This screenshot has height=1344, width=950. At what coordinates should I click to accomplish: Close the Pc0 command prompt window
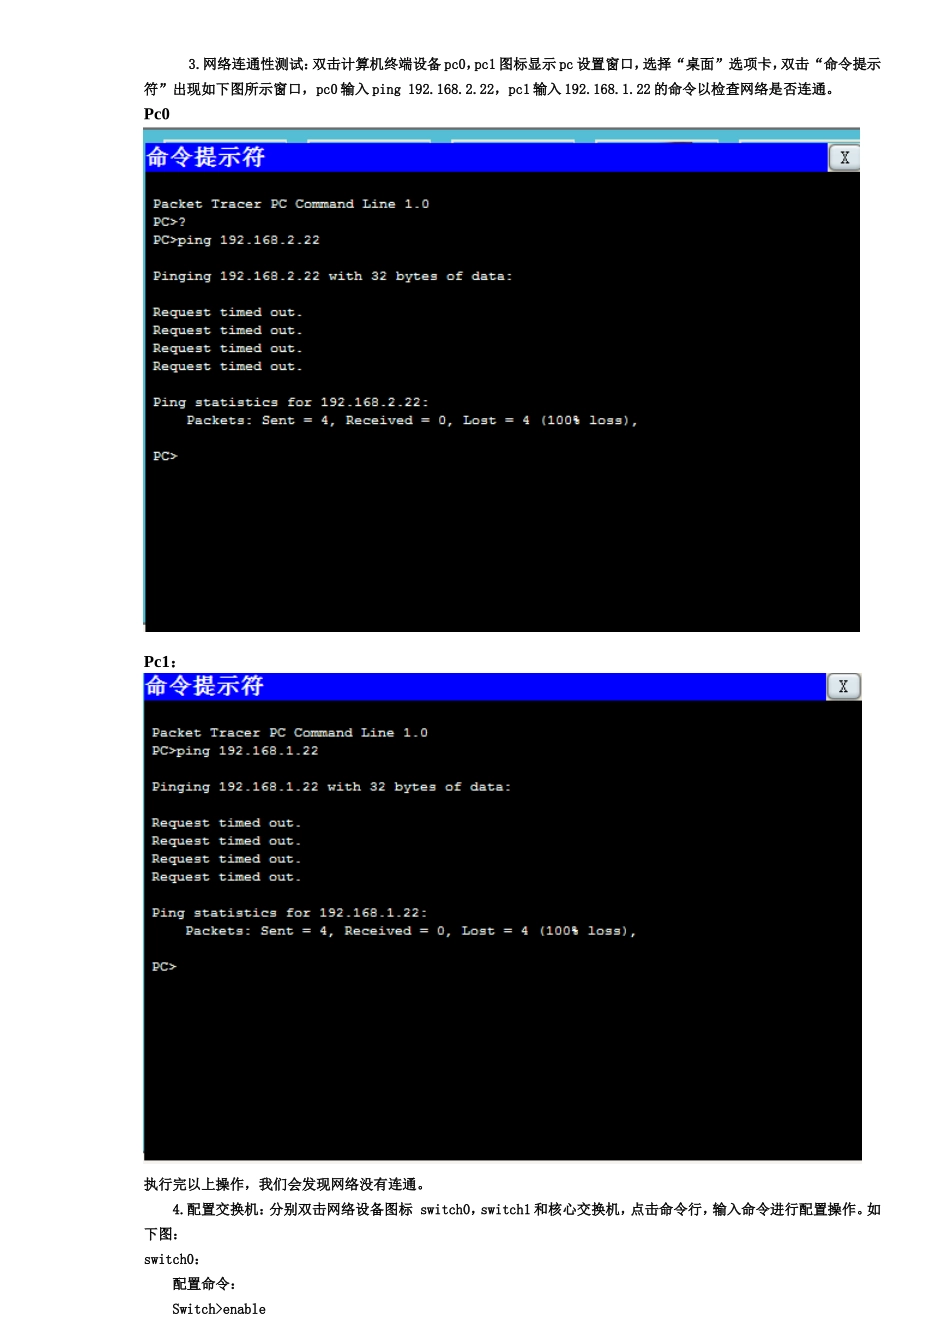tap(844, 158)
